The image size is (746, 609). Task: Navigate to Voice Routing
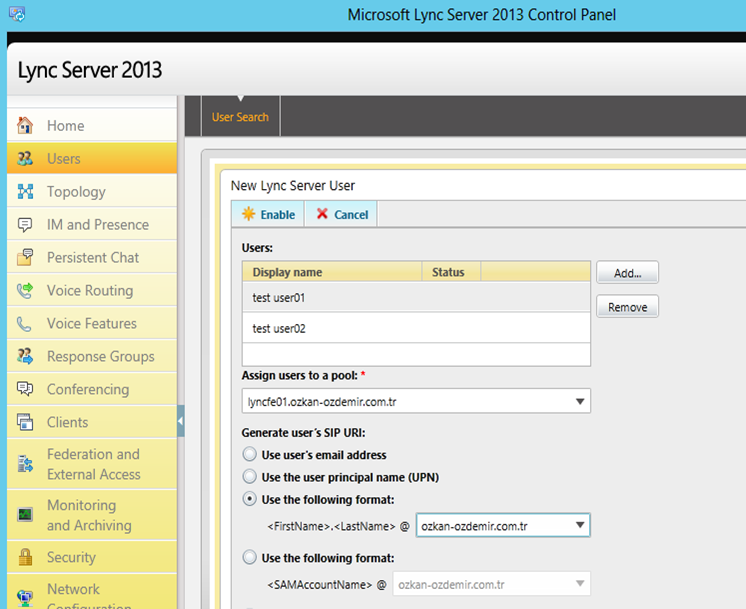92,290
